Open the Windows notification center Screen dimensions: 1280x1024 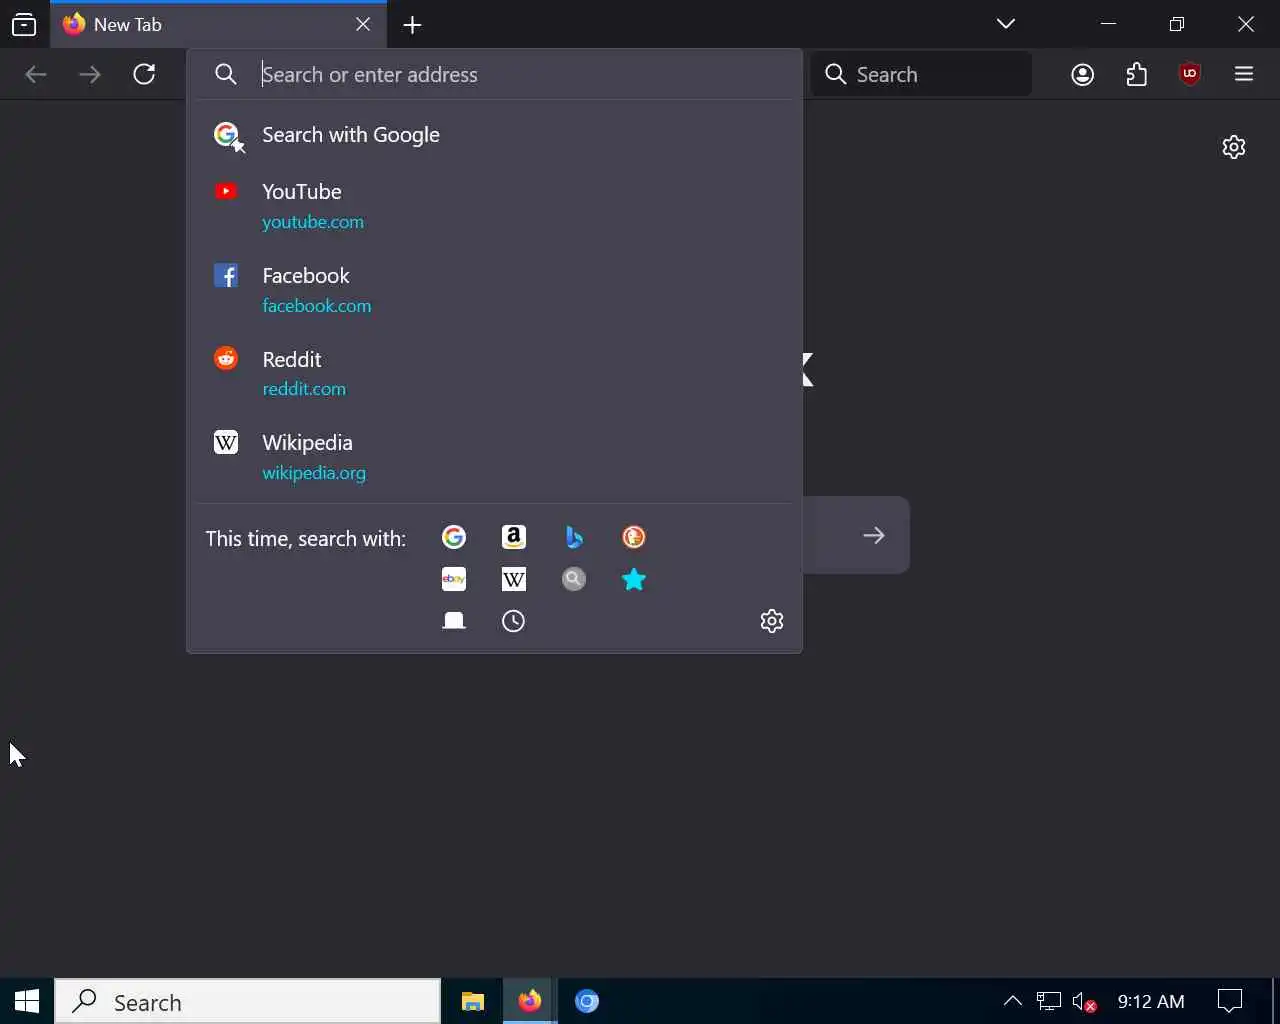point(1230,1001)
